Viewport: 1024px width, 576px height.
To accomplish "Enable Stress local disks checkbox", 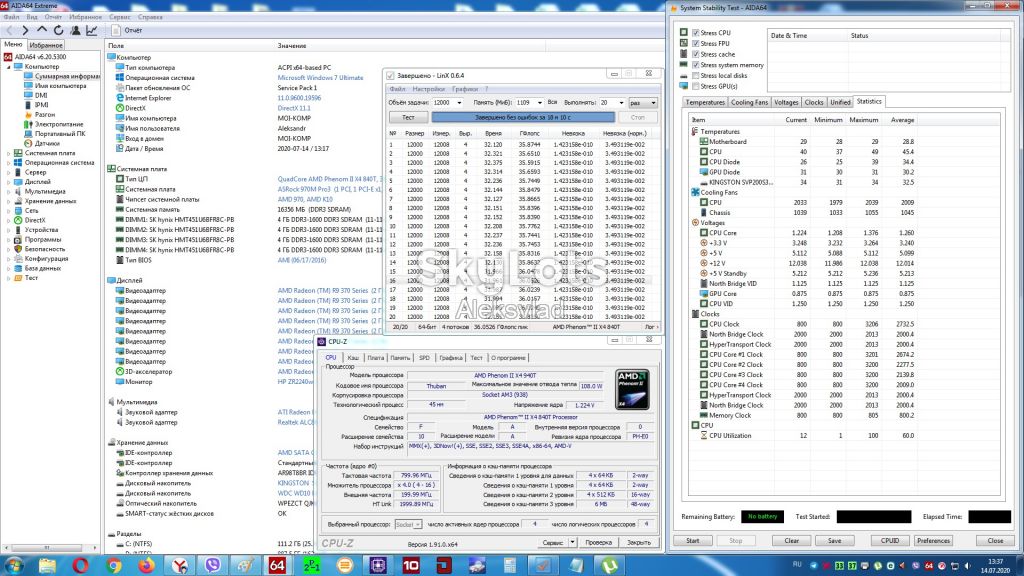I will (696, 75).
